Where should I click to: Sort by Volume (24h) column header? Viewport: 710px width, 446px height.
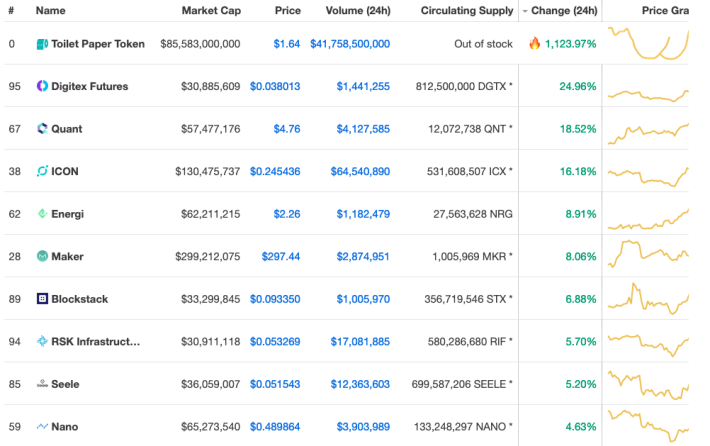358,10
